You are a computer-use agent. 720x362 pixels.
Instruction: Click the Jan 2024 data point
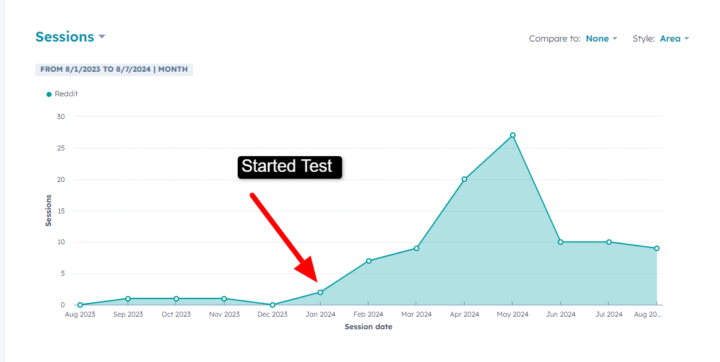(321, 292)
